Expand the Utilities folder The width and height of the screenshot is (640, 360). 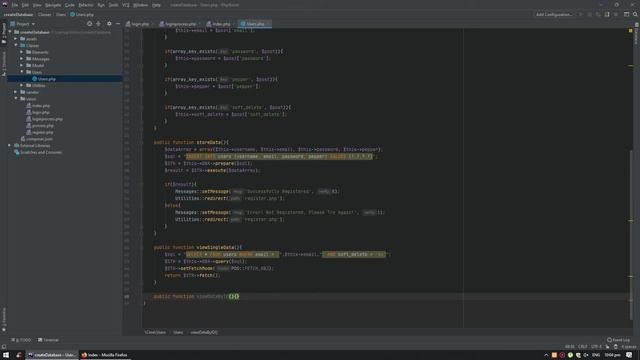click(22, 85)
